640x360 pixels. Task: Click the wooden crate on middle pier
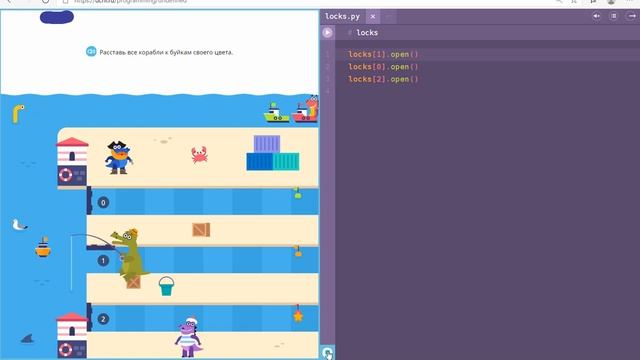click(201, 230)
